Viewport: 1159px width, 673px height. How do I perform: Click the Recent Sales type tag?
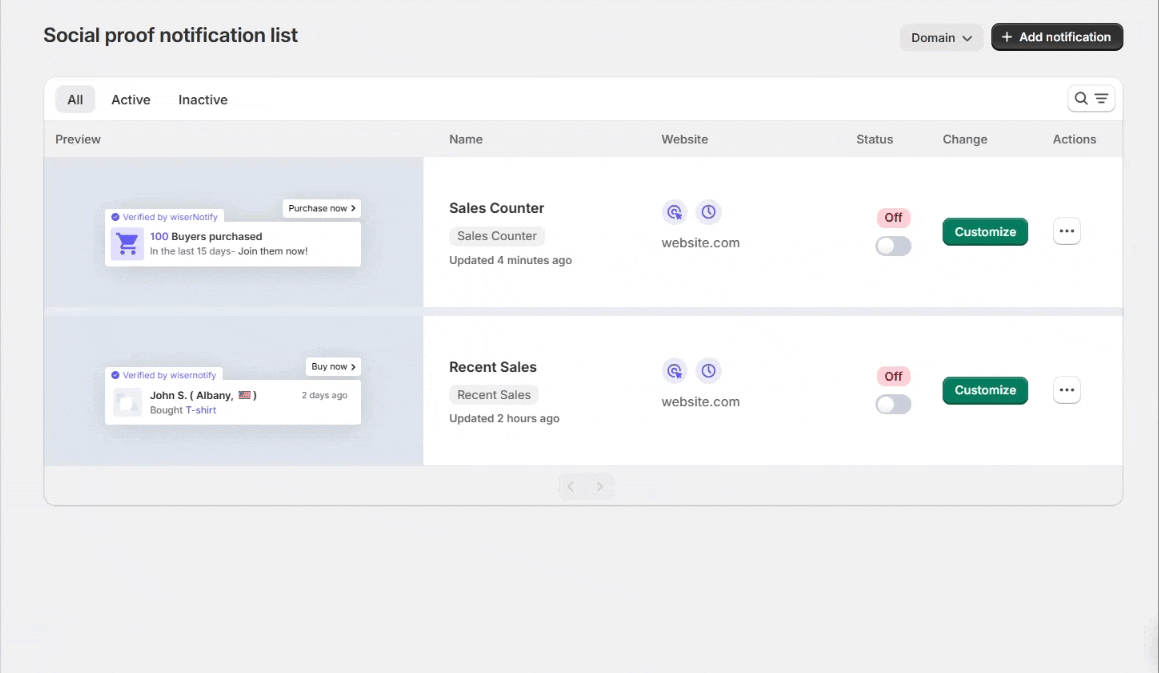pyautogui.click(x=494, y=395)
